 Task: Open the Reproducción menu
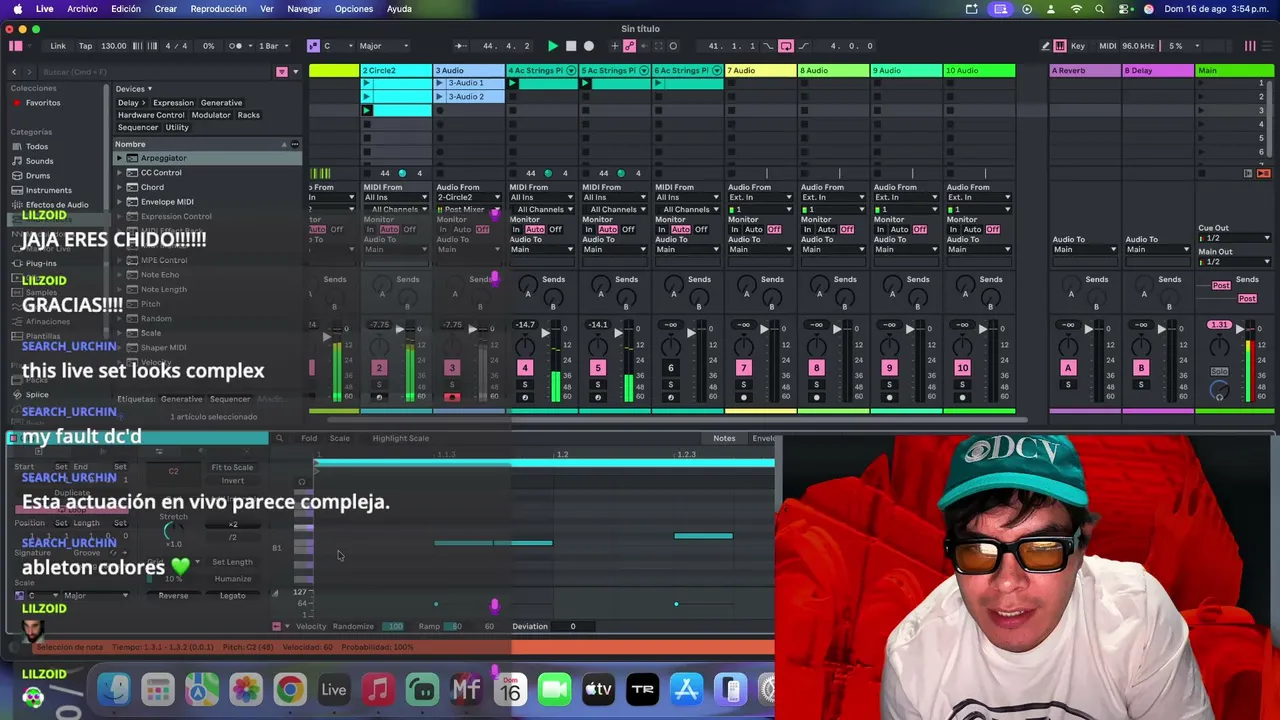tap(218, 9)
